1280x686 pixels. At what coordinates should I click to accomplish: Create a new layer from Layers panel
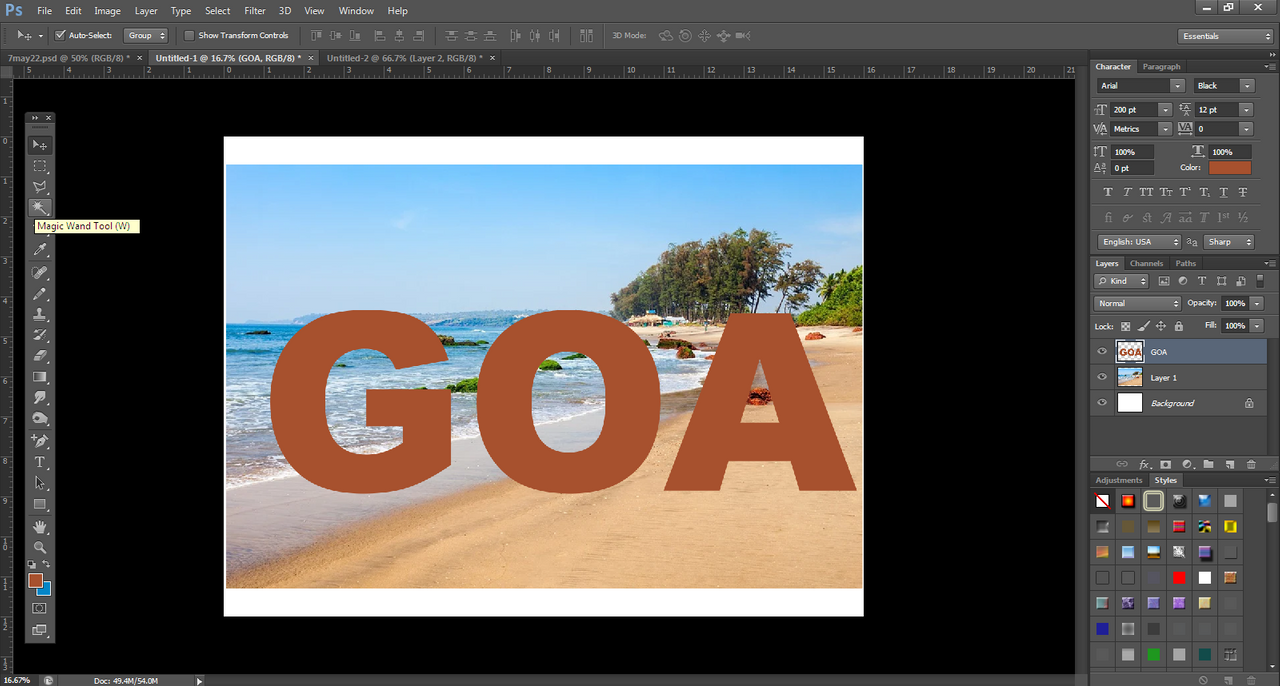point(1230,465)
